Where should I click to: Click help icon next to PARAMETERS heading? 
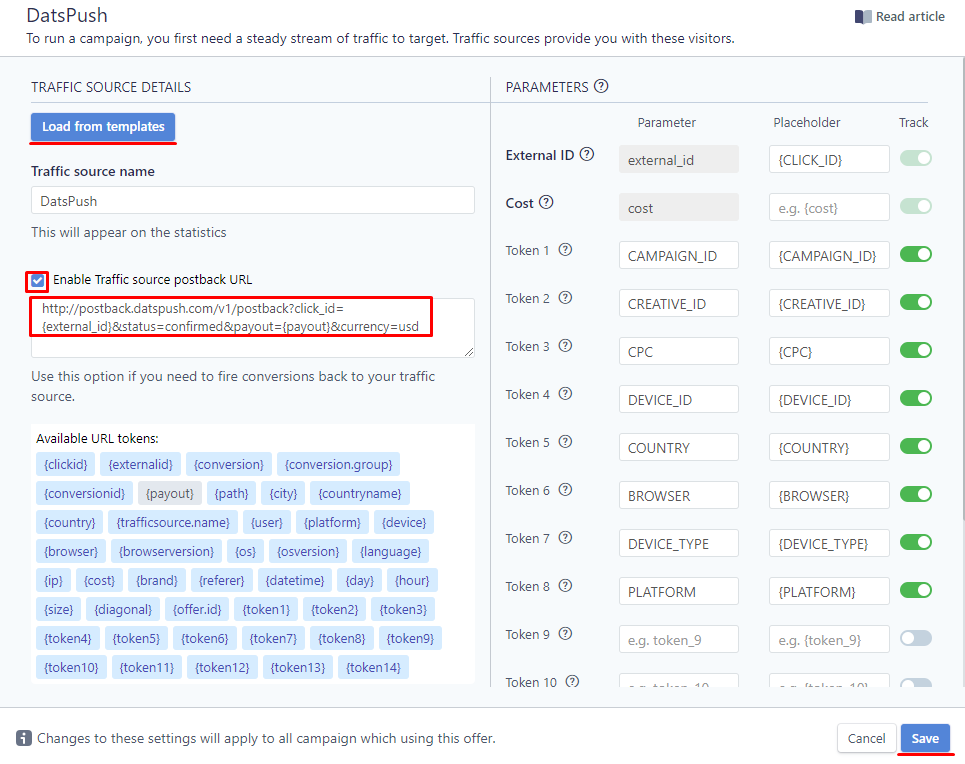601,86
